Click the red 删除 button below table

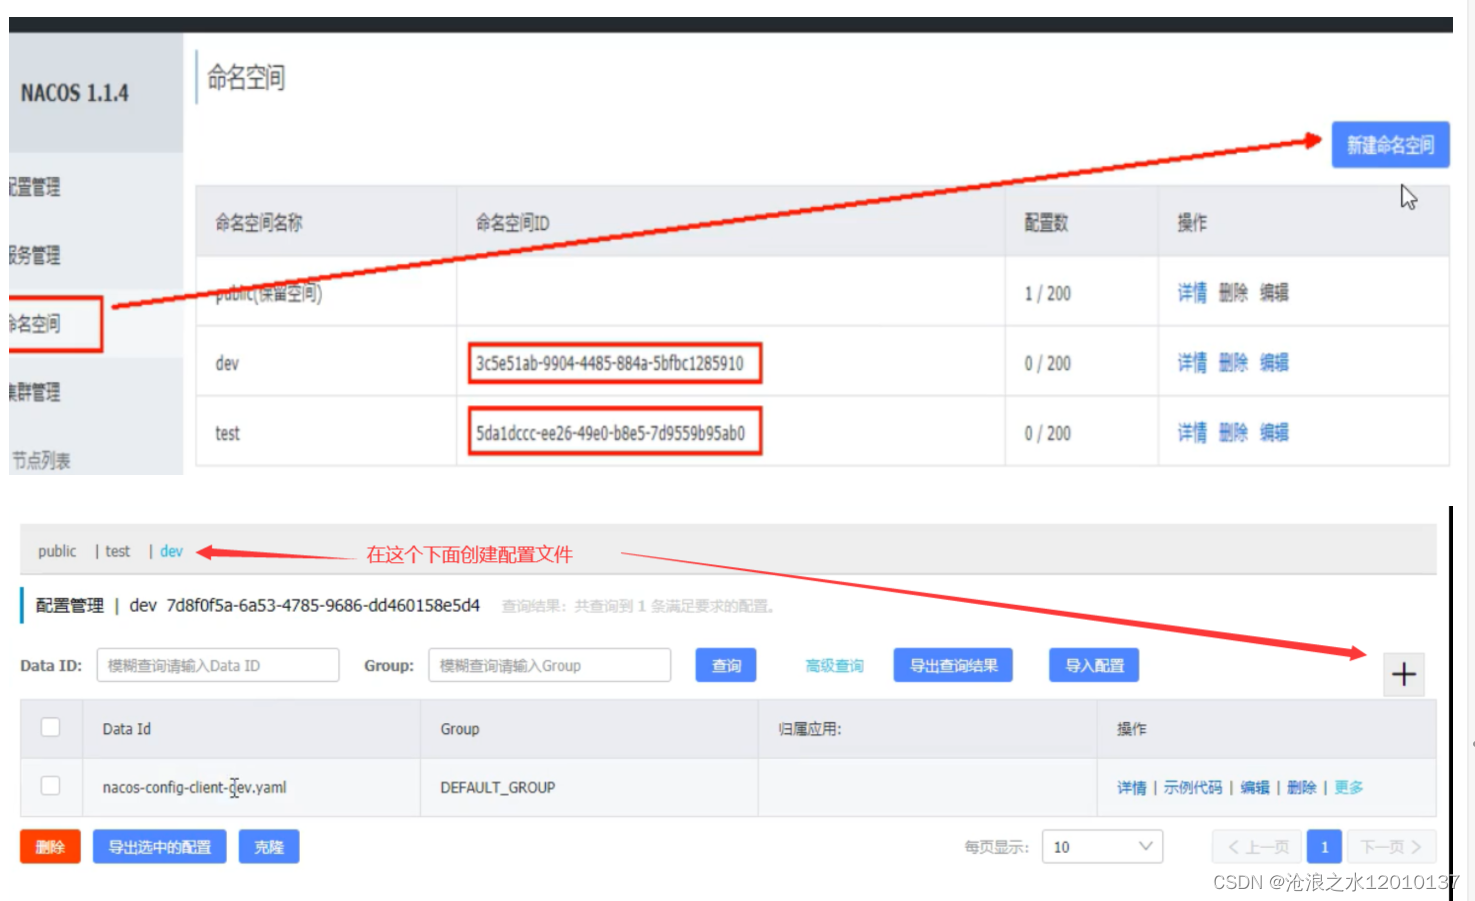[50, 847]
